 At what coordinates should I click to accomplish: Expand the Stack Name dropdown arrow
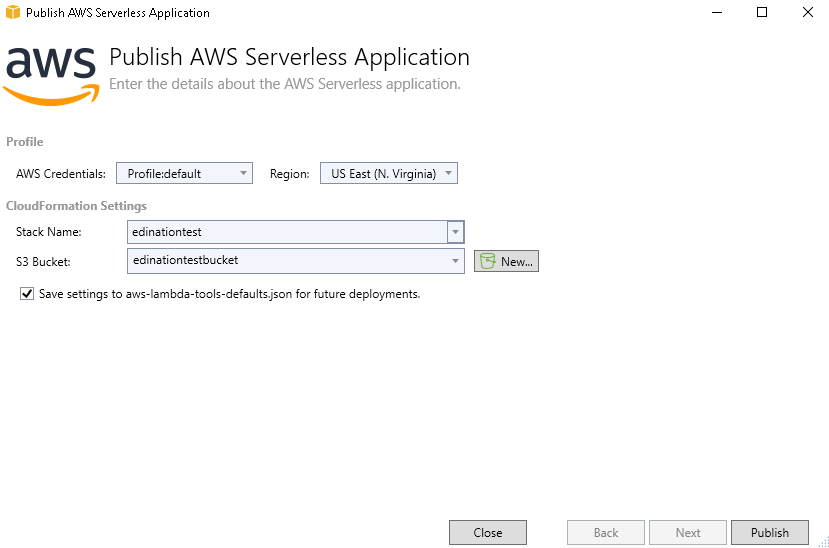point(455,232)
